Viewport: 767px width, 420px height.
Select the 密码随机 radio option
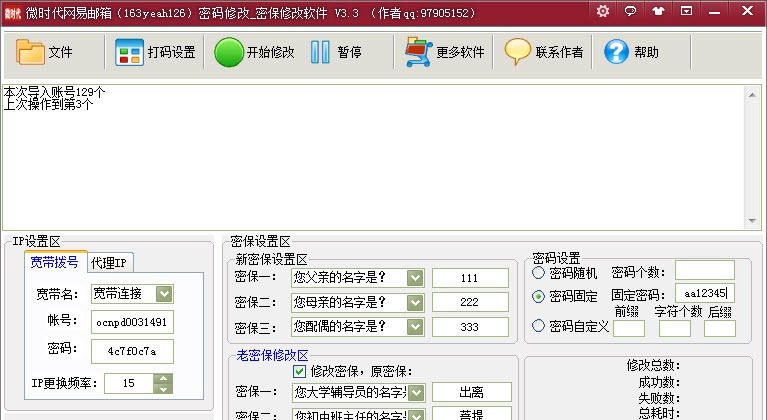[x=538, y=272]
